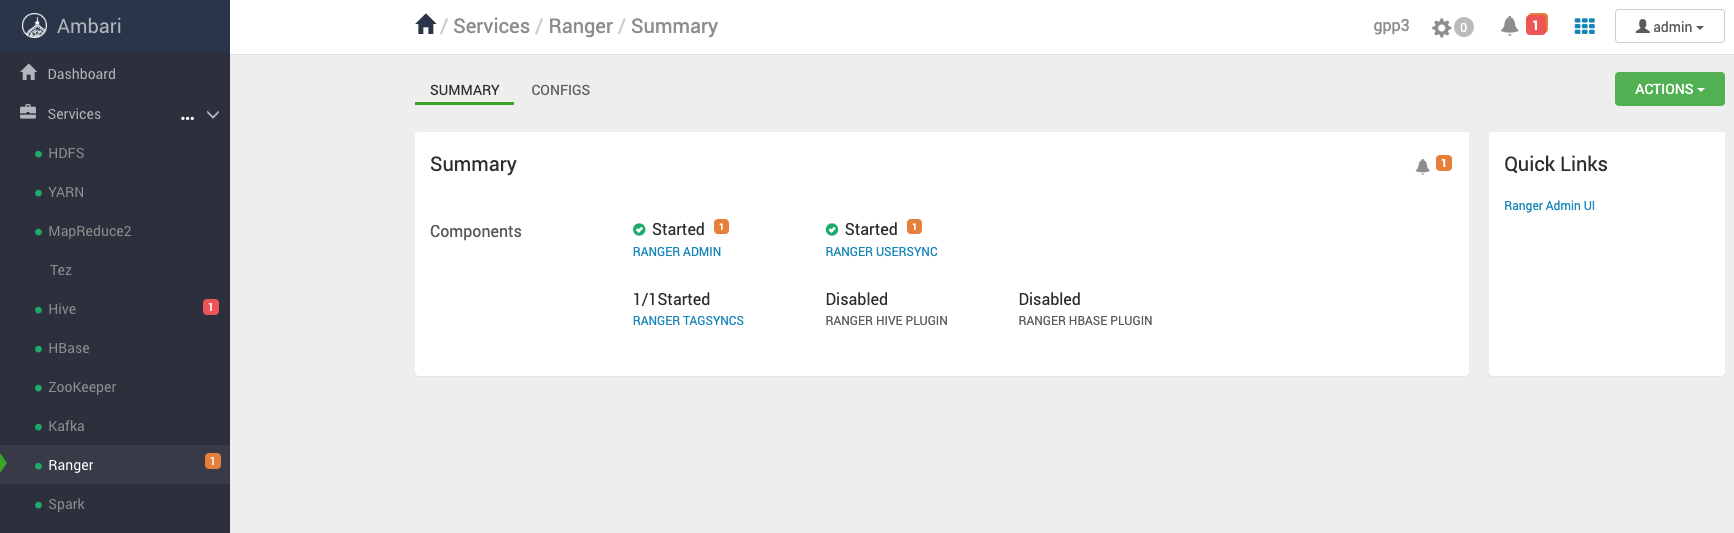Click Ranger in the breadcrumb

(581, 26)
